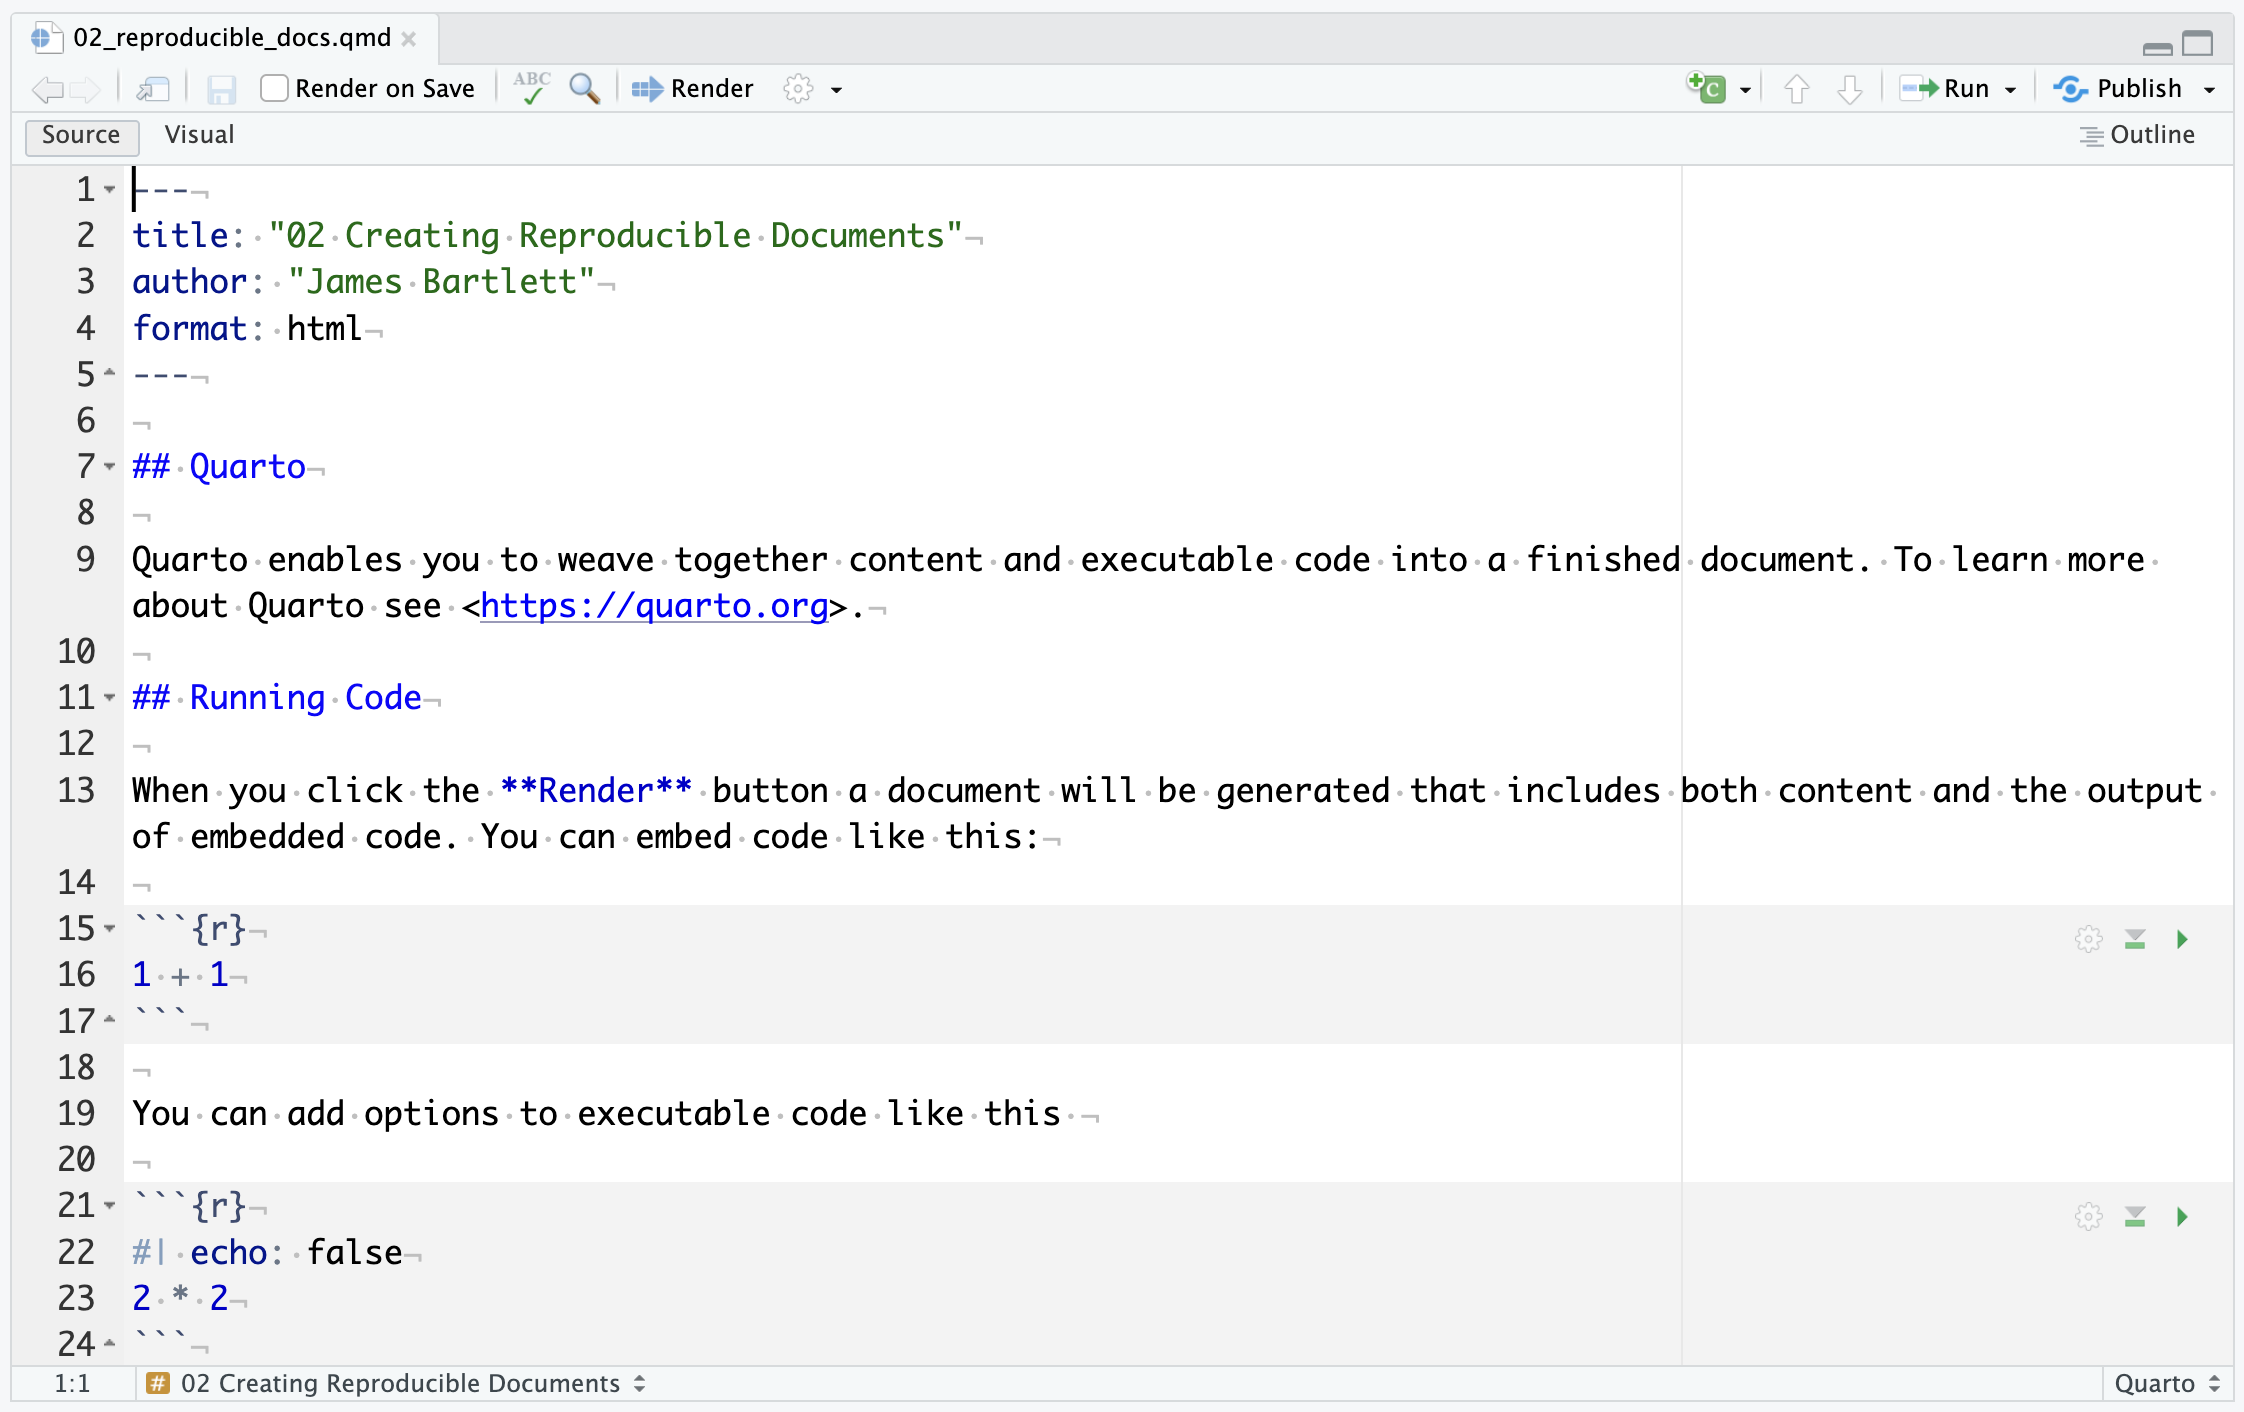This screenshot has height=1412, width=2244.
Task: Change file type from Quarto selector
Action: tap(2167, 1384)
